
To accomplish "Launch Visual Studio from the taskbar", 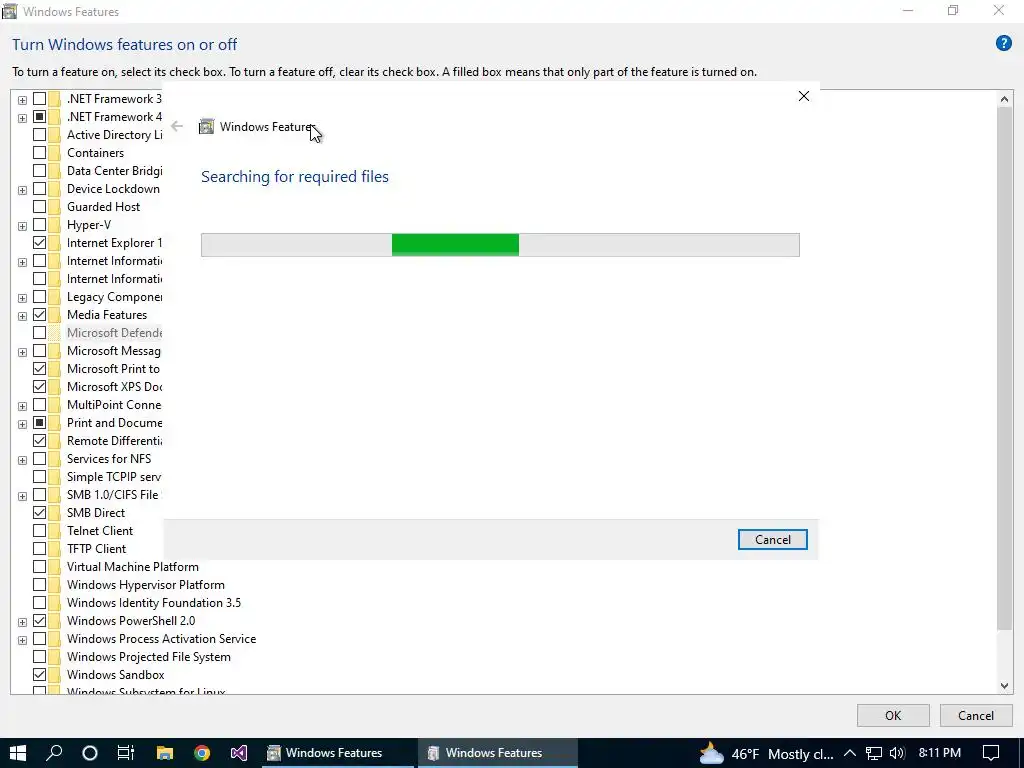I will point(238,753).
